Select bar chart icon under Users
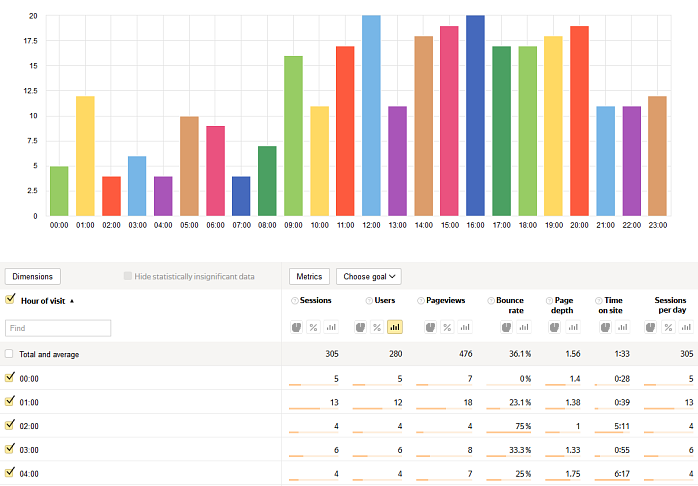Screen dimensions: 698x486 (x=394, y=327)
